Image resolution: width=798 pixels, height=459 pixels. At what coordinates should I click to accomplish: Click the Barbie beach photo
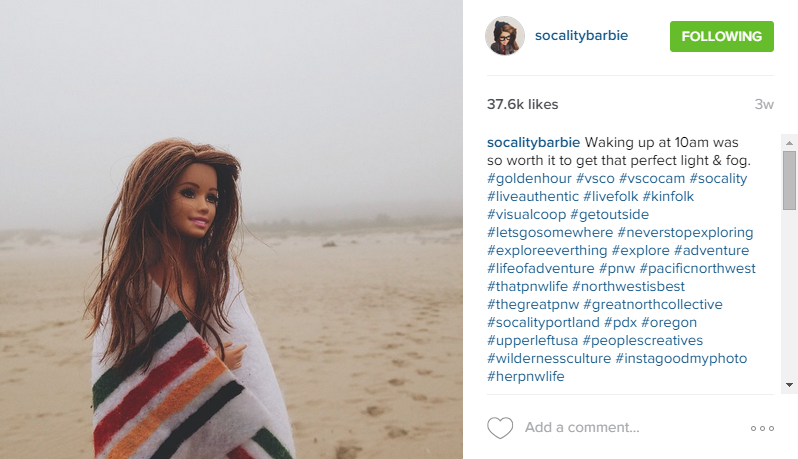[x=231, y=230]
